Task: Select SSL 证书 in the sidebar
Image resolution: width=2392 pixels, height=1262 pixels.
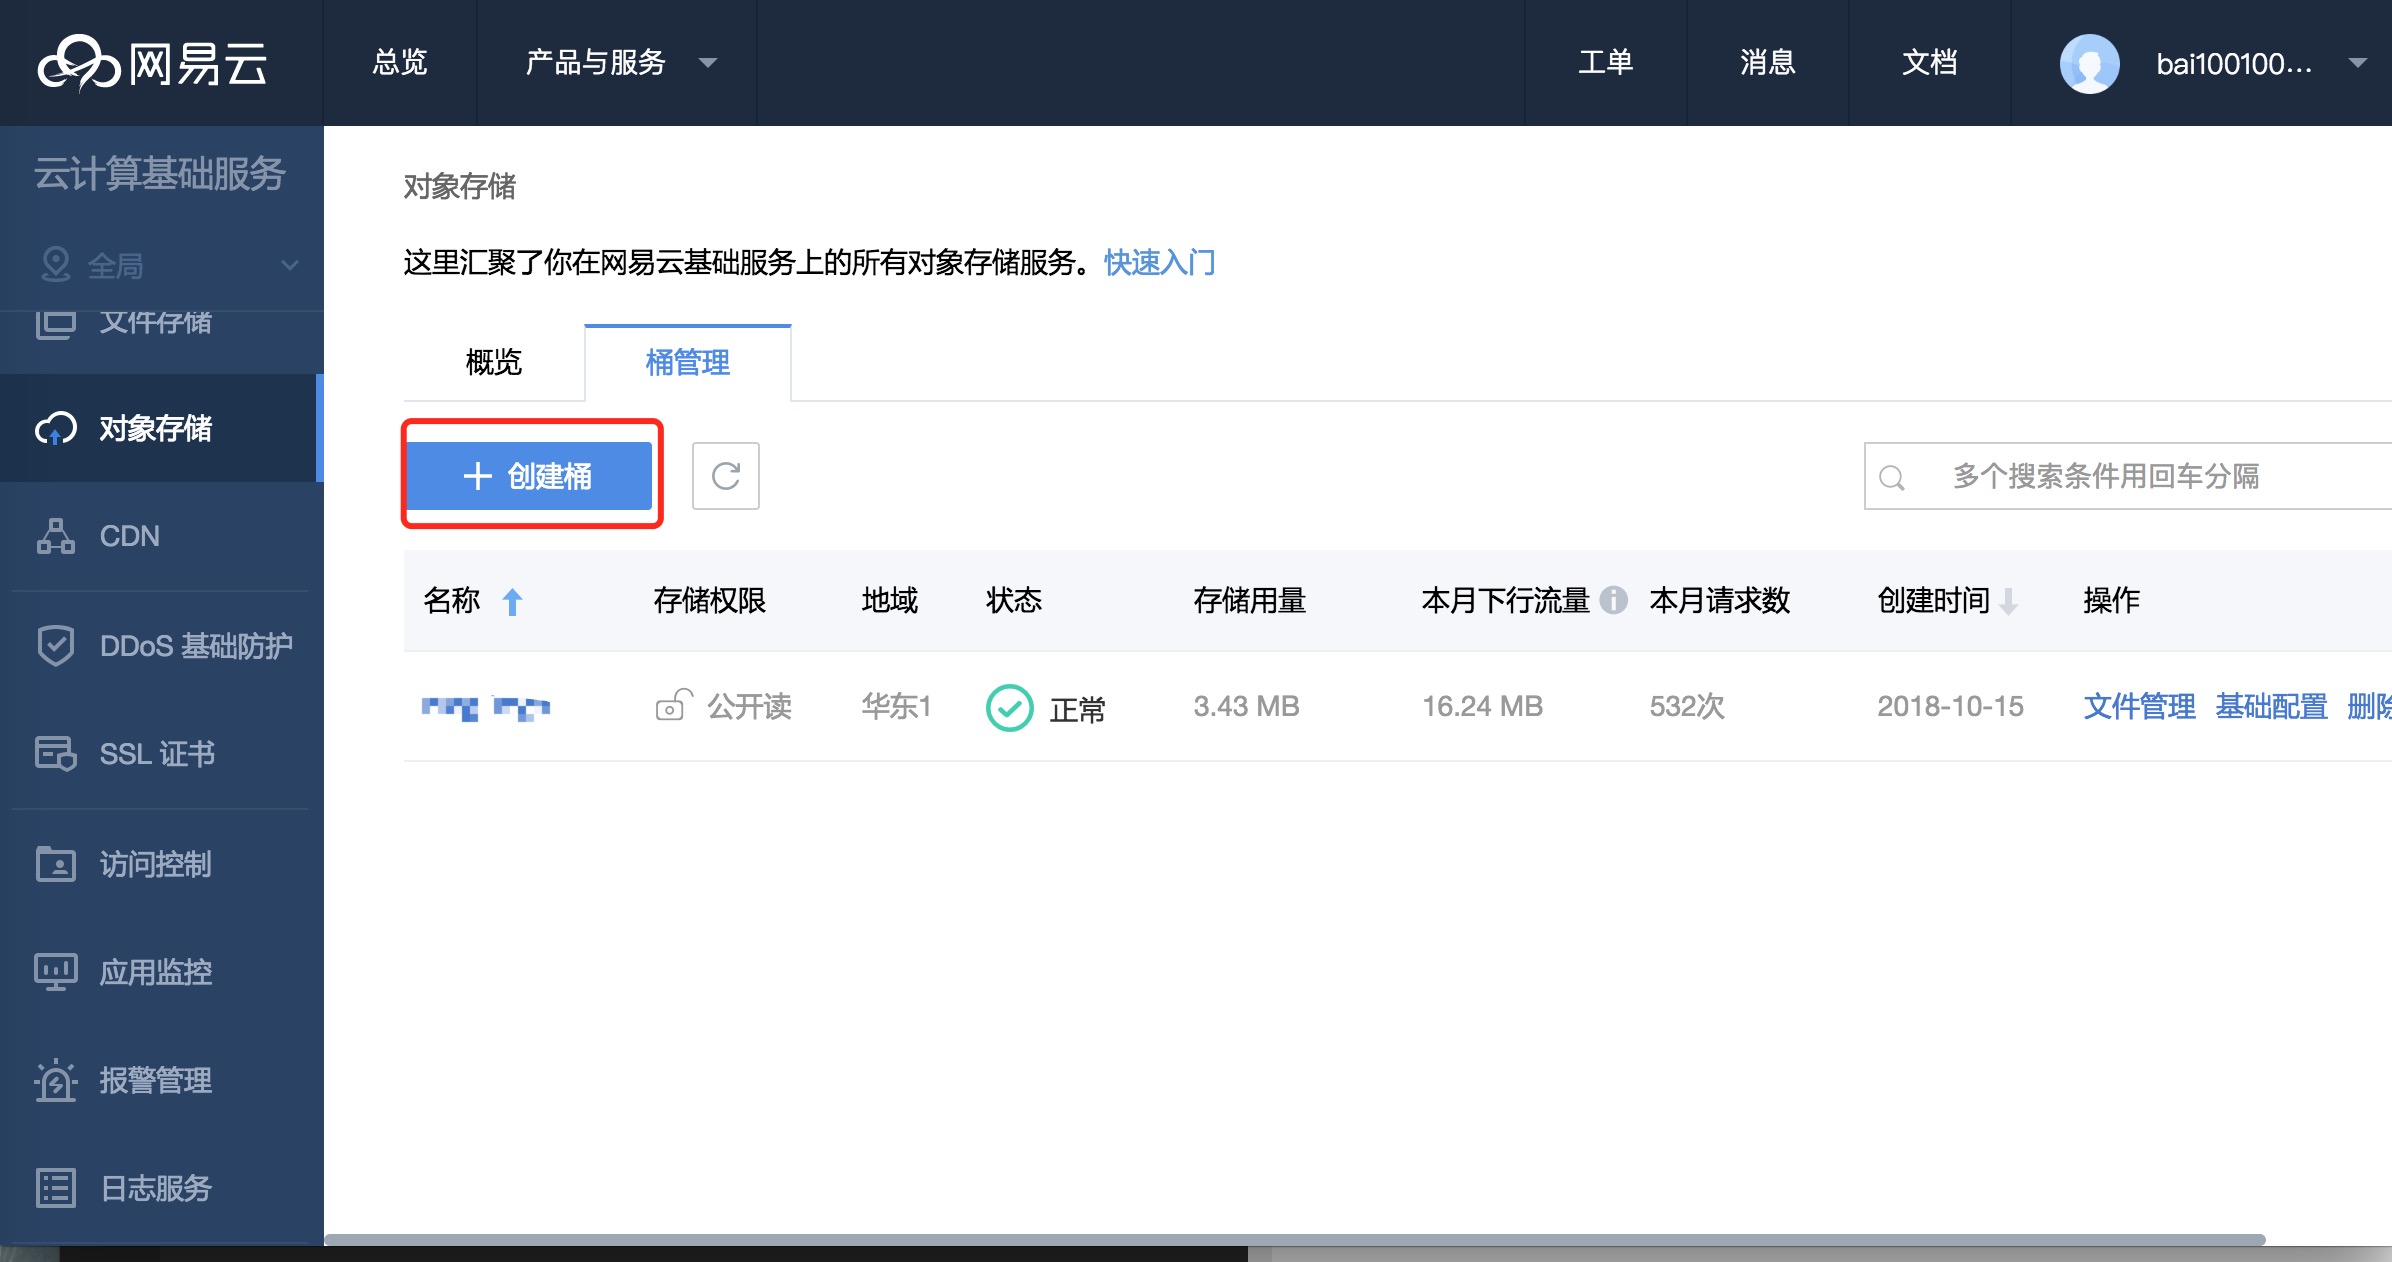Action: [x=160, y=754]
